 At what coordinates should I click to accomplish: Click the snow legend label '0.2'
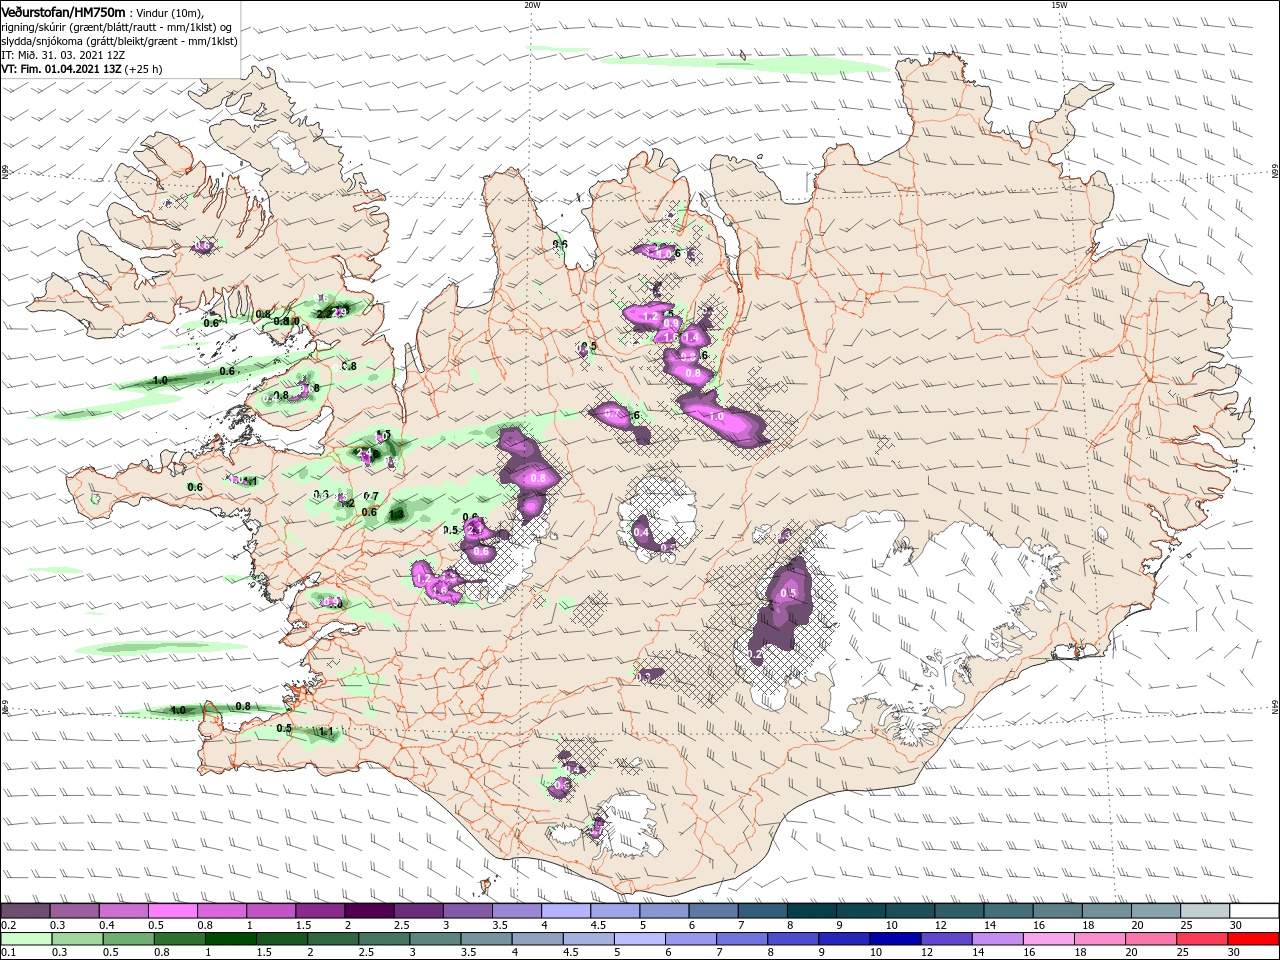click(8, 925)
